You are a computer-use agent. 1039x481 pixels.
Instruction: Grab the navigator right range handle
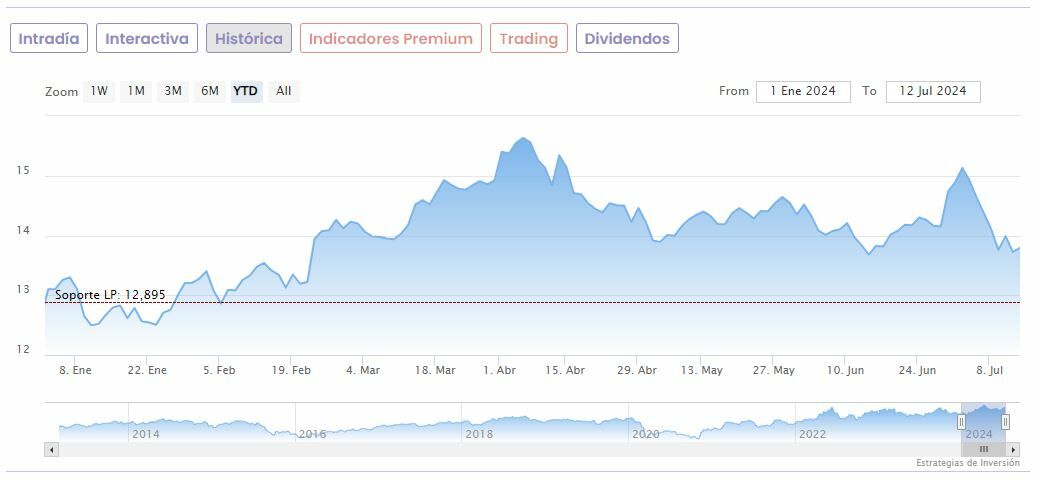(x=1006, y=421)
